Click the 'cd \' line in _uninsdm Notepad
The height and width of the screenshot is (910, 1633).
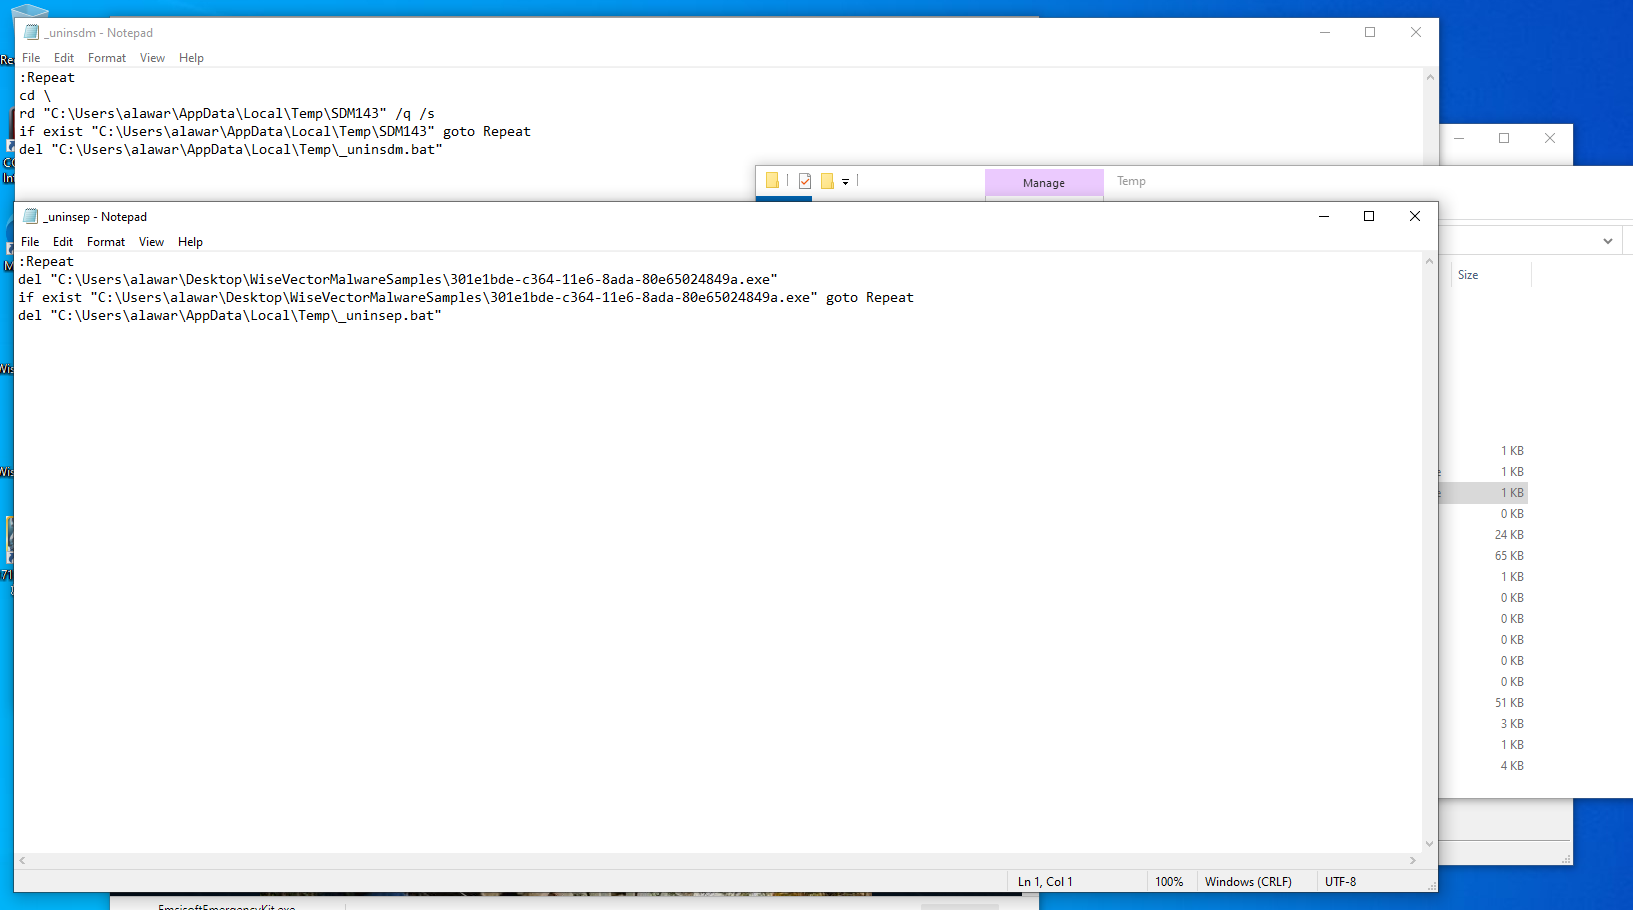point(35,96)
